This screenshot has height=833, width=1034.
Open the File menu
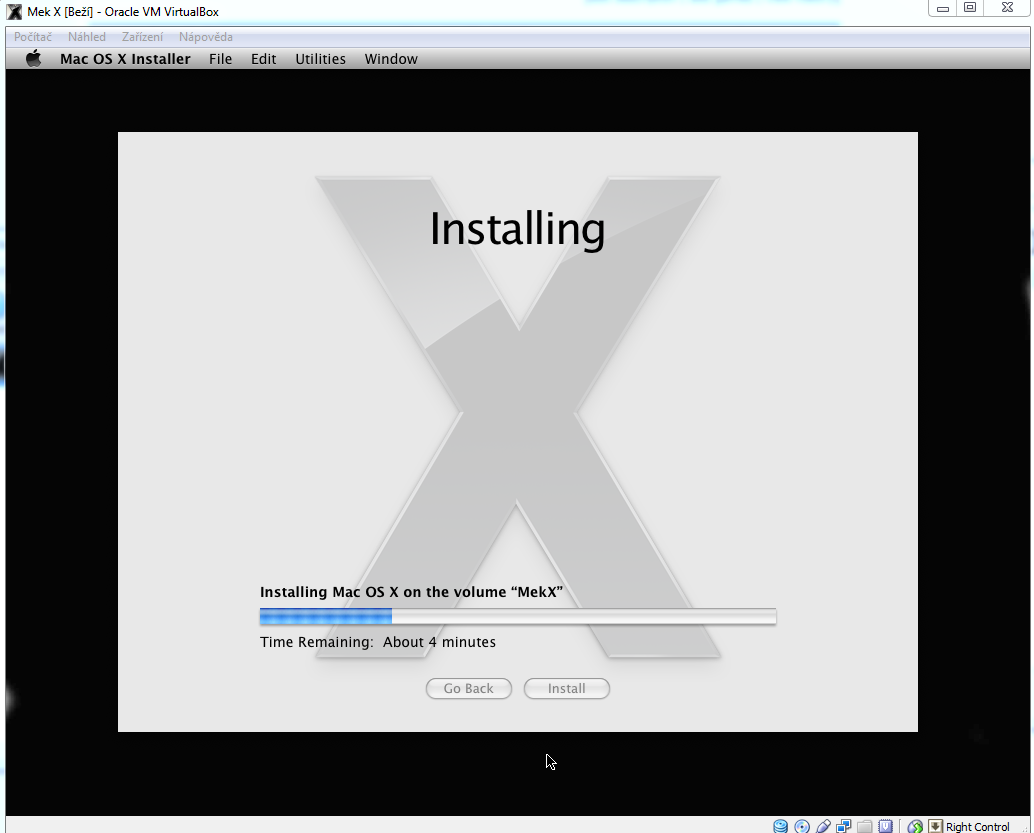220,59
